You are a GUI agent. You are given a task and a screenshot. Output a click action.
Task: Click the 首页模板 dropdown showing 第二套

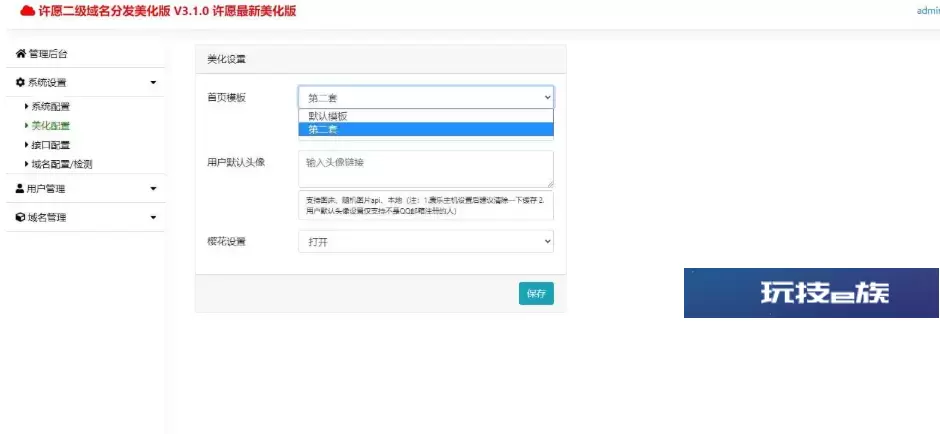426,98
